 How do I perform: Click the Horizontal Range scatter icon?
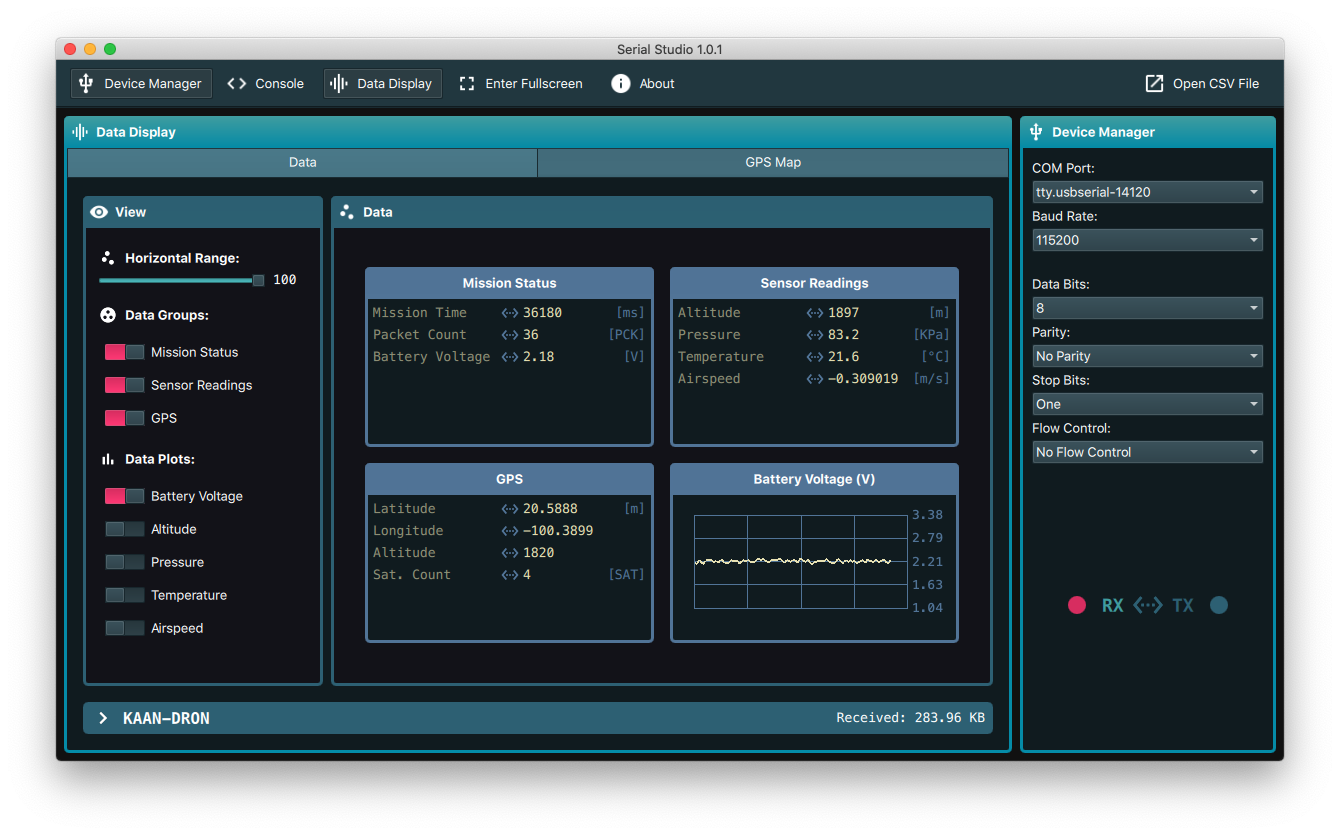pos(108,258)
